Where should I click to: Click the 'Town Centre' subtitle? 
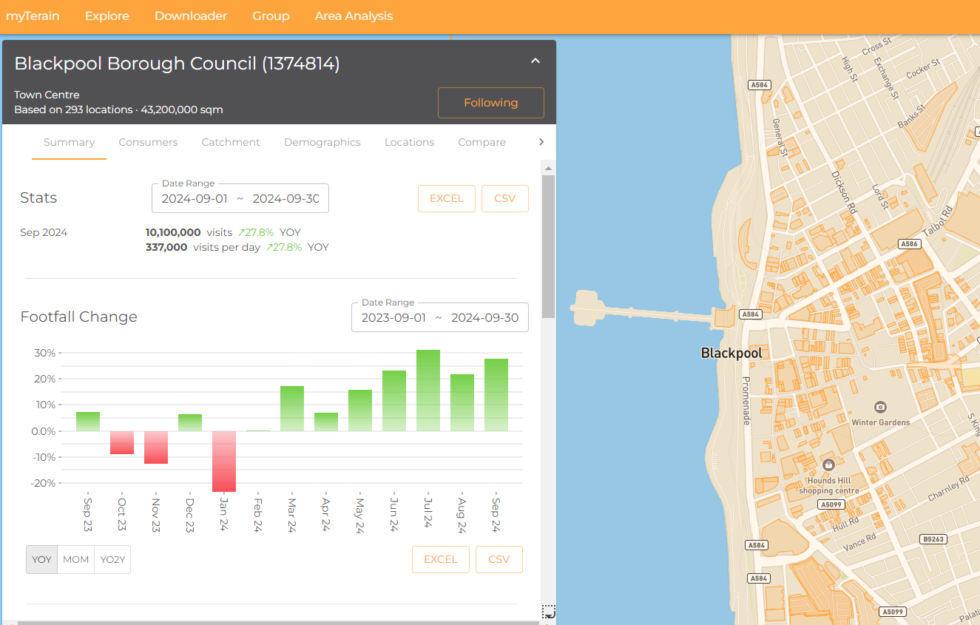pos(47,95)
